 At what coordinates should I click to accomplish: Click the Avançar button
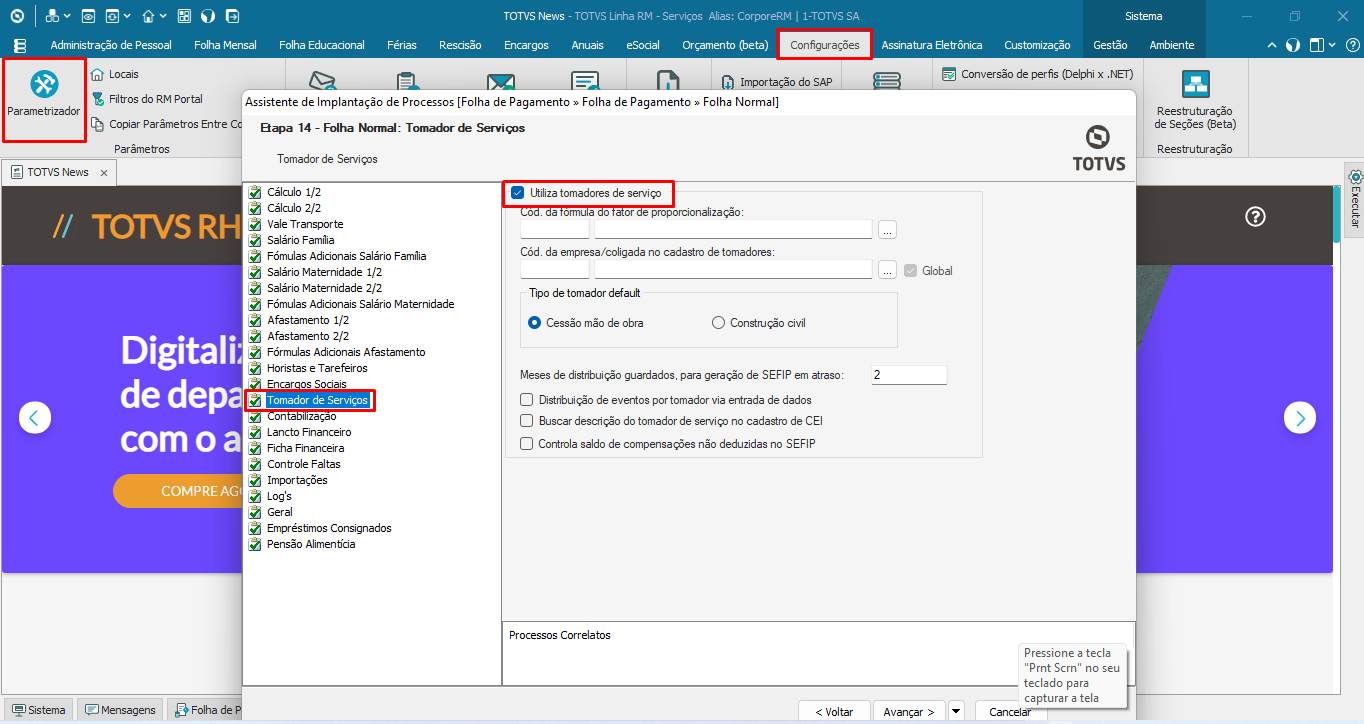coord(910,711)
